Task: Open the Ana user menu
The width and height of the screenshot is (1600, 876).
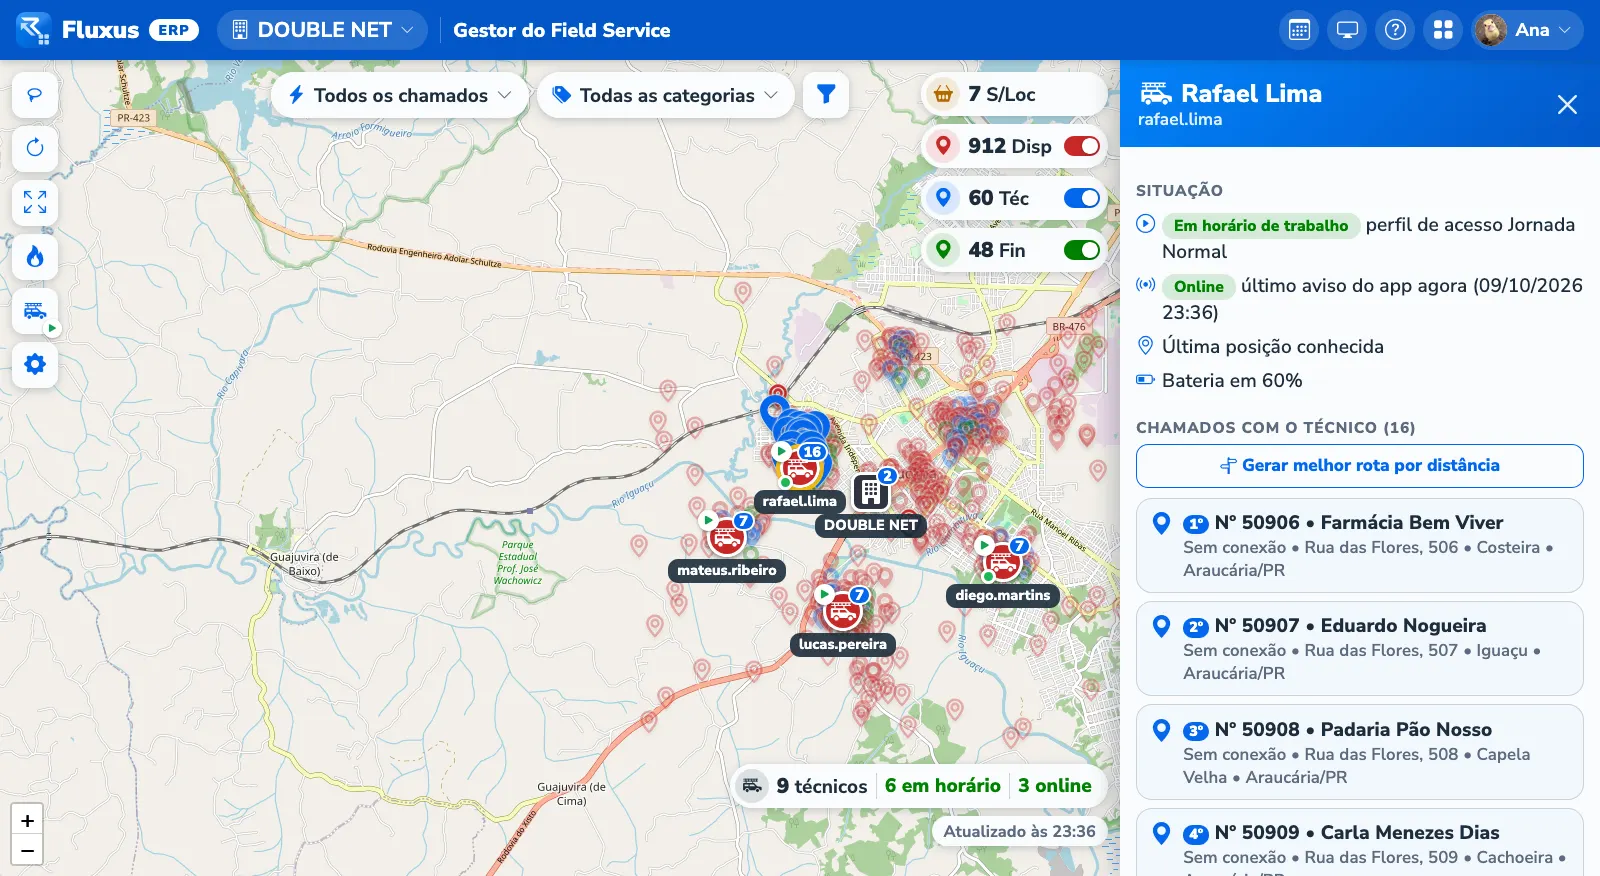Action: pyautogui.click(x=1528, y=30)
